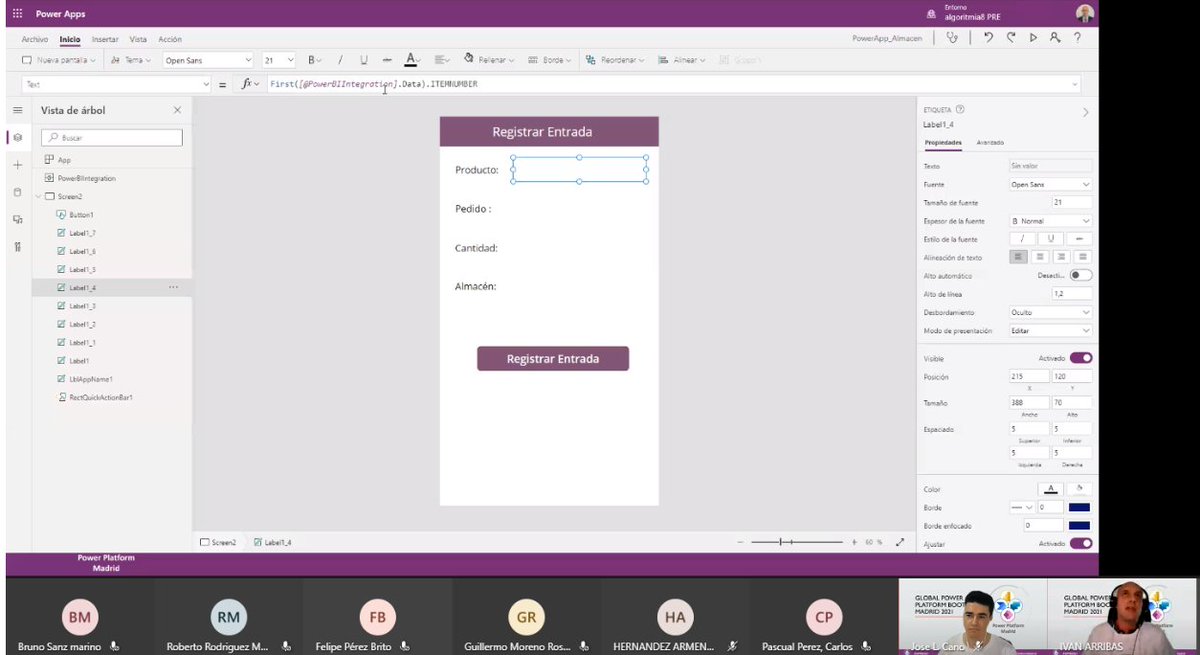1200x655 pixels.
Task: Select Tree view layers icon in left rail
Action: pyautogui.click(x=17, y=137)
